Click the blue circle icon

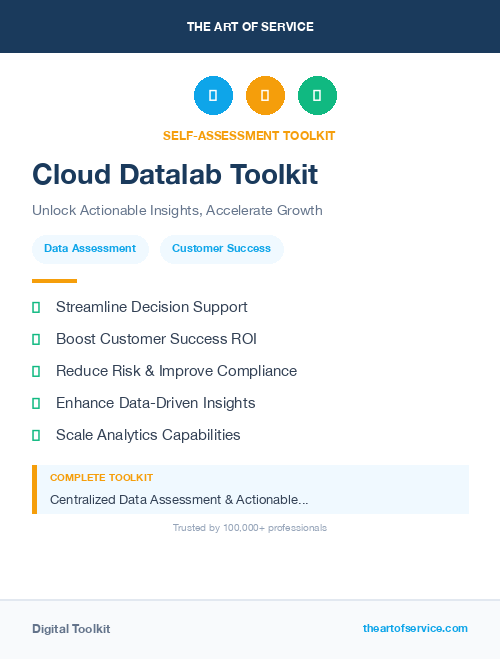213,95
